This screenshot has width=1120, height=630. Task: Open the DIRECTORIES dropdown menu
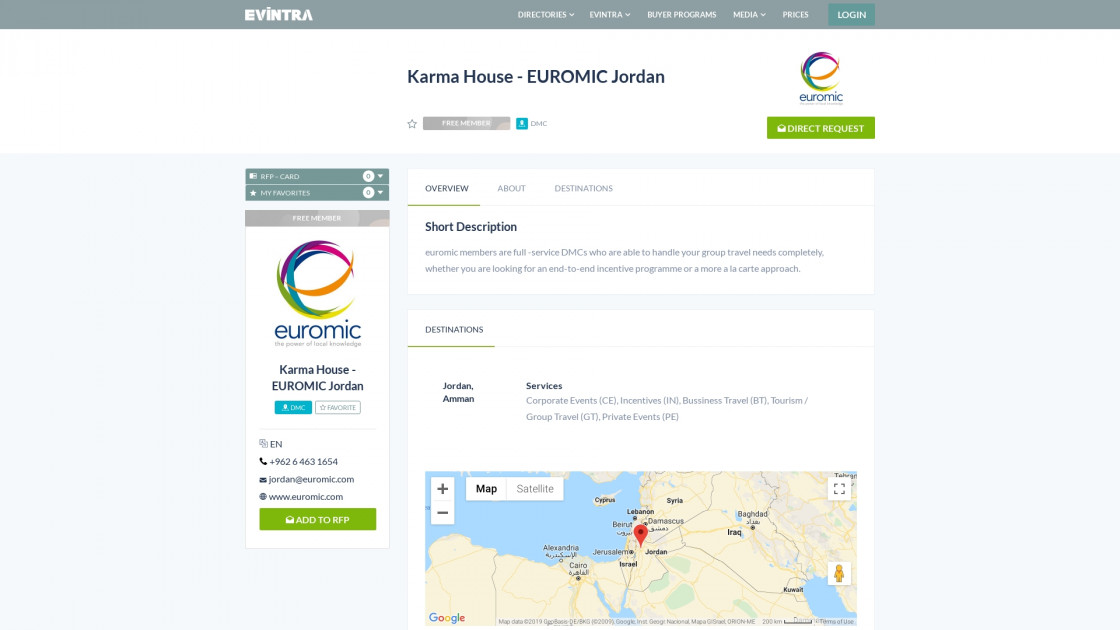(x=545, y=14)
